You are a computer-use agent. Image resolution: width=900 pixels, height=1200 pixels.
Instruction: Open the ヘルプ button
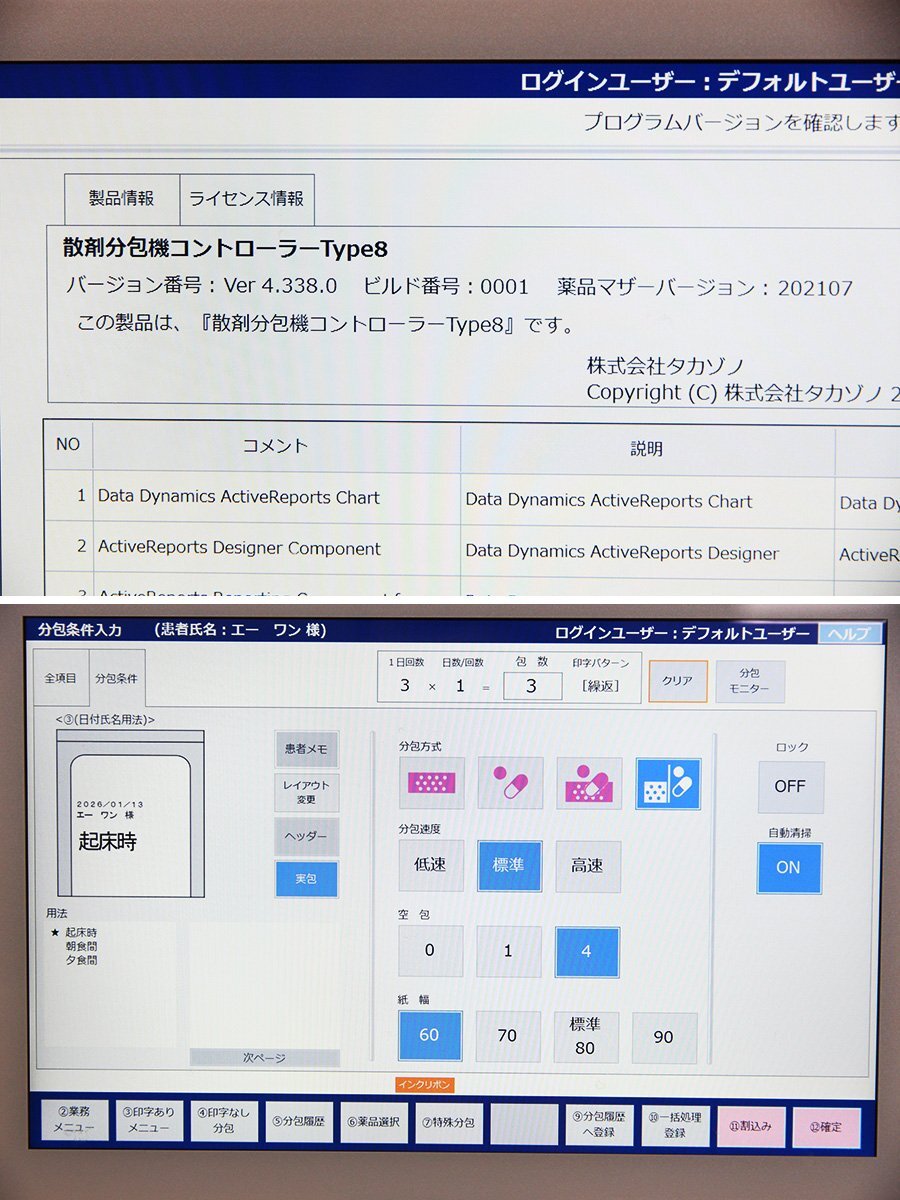point(850,634)
